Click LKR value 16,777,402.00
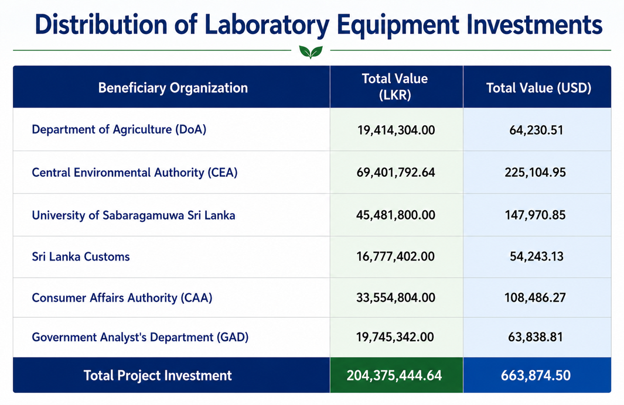Image resolution: width=624 pixels, height=405 pixels. pyautogui.click(x=396, y=257)
